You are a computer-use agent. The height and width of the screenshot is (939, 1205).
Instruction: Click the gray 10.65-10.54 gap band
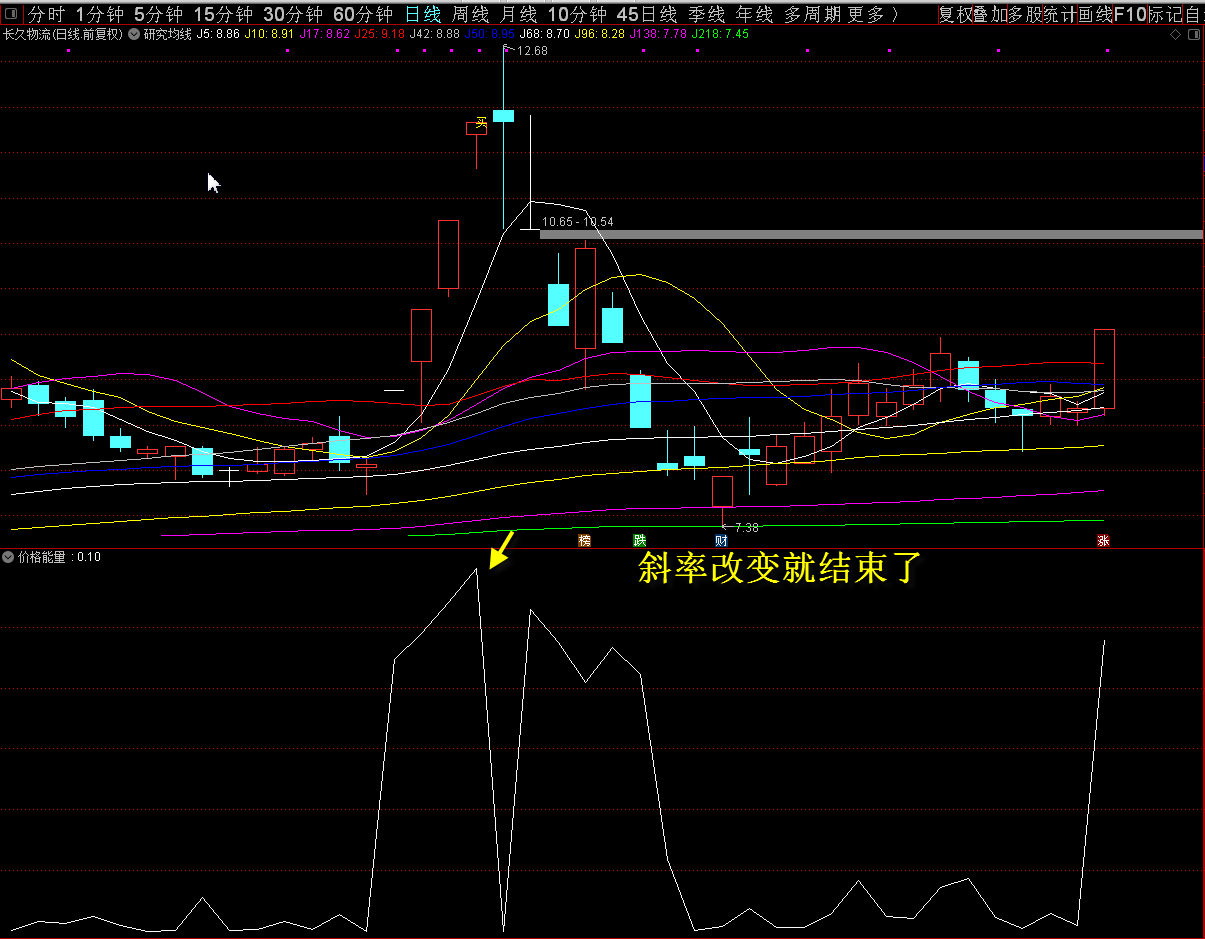coord(871,234)
